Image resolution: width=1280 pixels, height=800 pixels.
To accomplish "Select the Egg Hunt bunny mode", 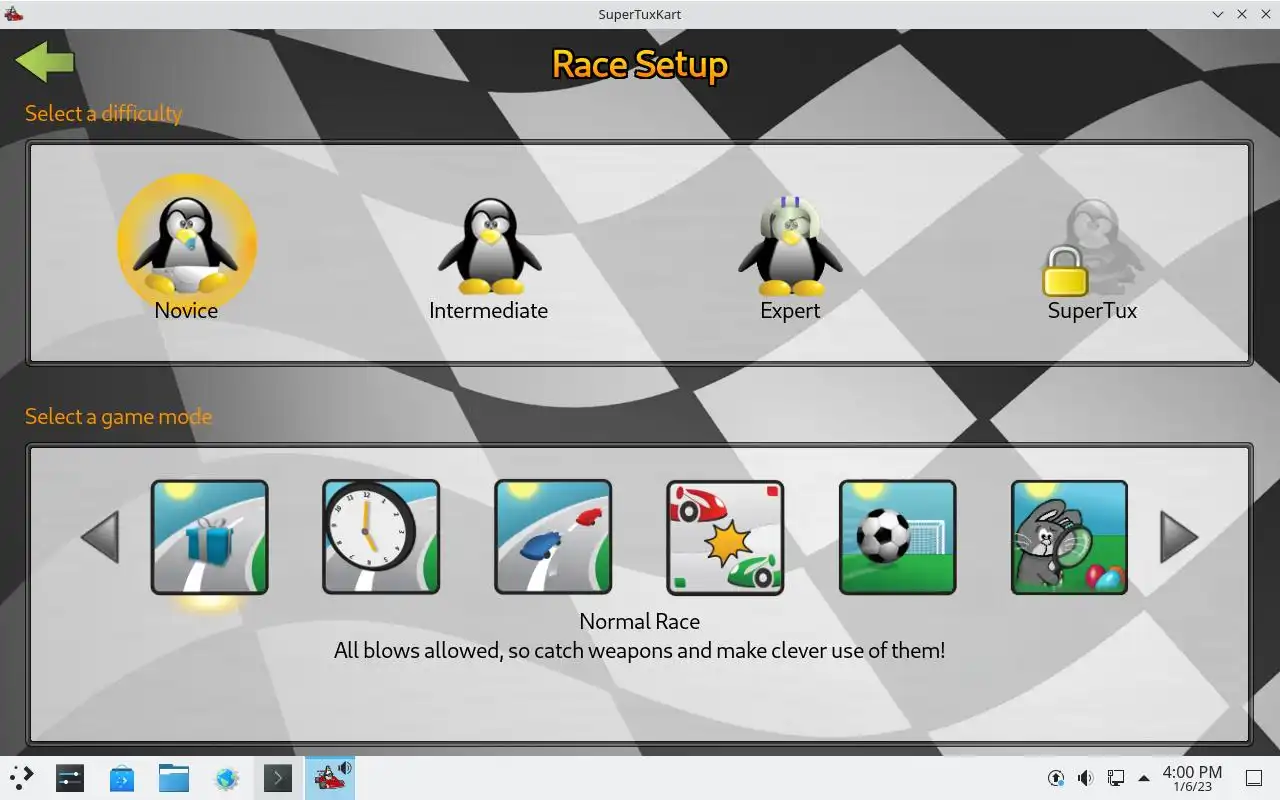I will pyautogui.click(x=1069, y=537).
